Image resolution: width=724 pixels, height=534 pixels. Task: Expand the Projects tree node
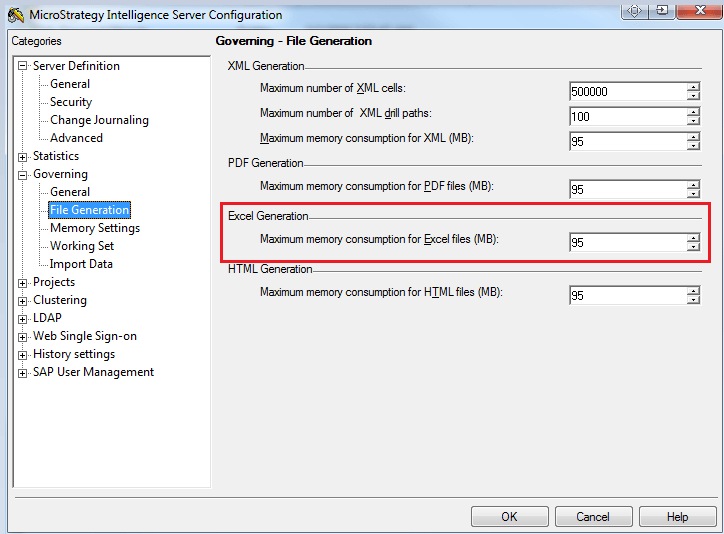click(x=22, y=283)
